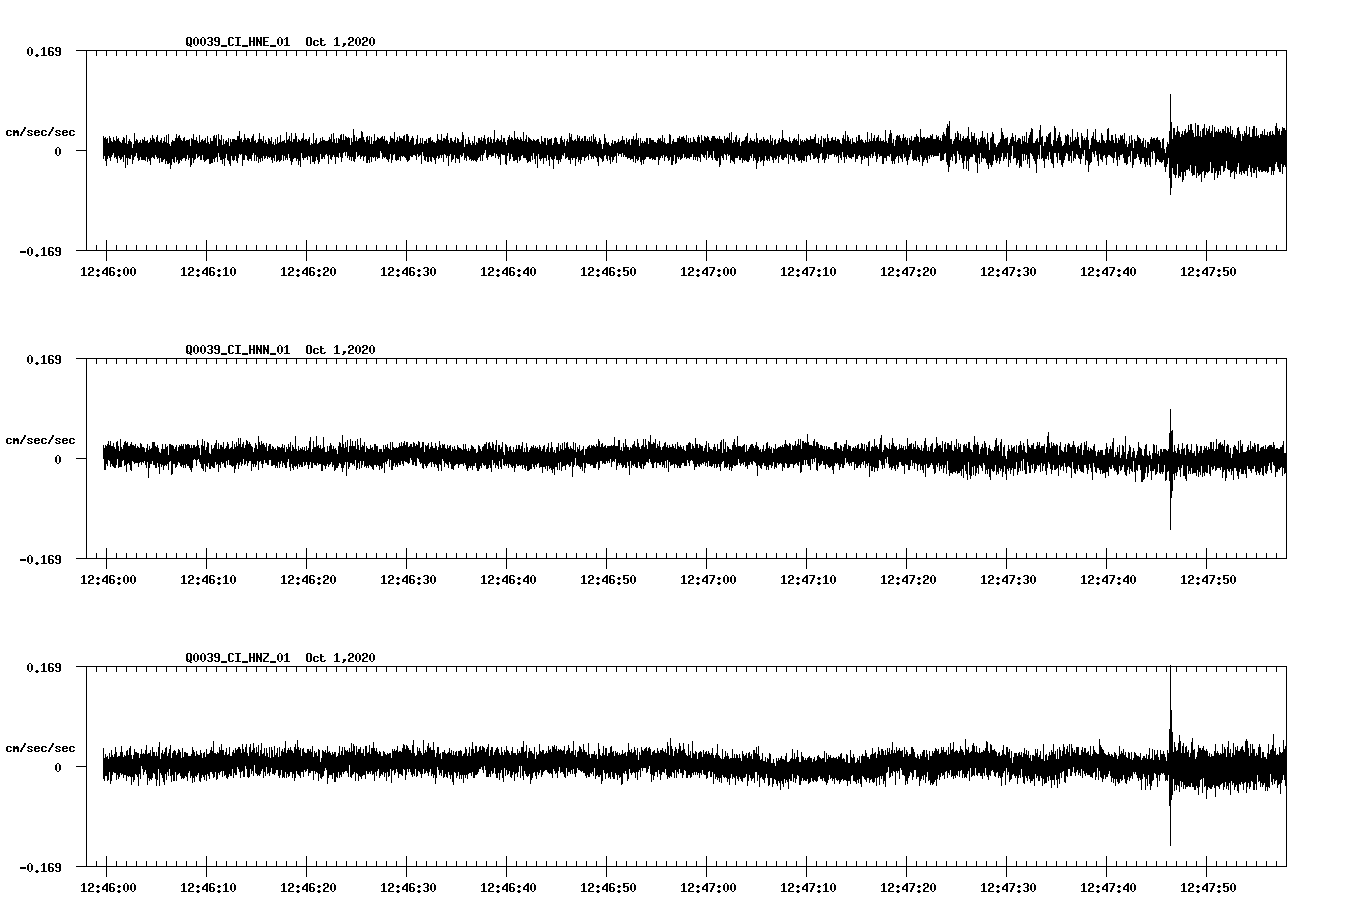Screen dimensions: 1358x924
Task: Select the 12:46:00 time tick on top axis
Action: [110, 271]
